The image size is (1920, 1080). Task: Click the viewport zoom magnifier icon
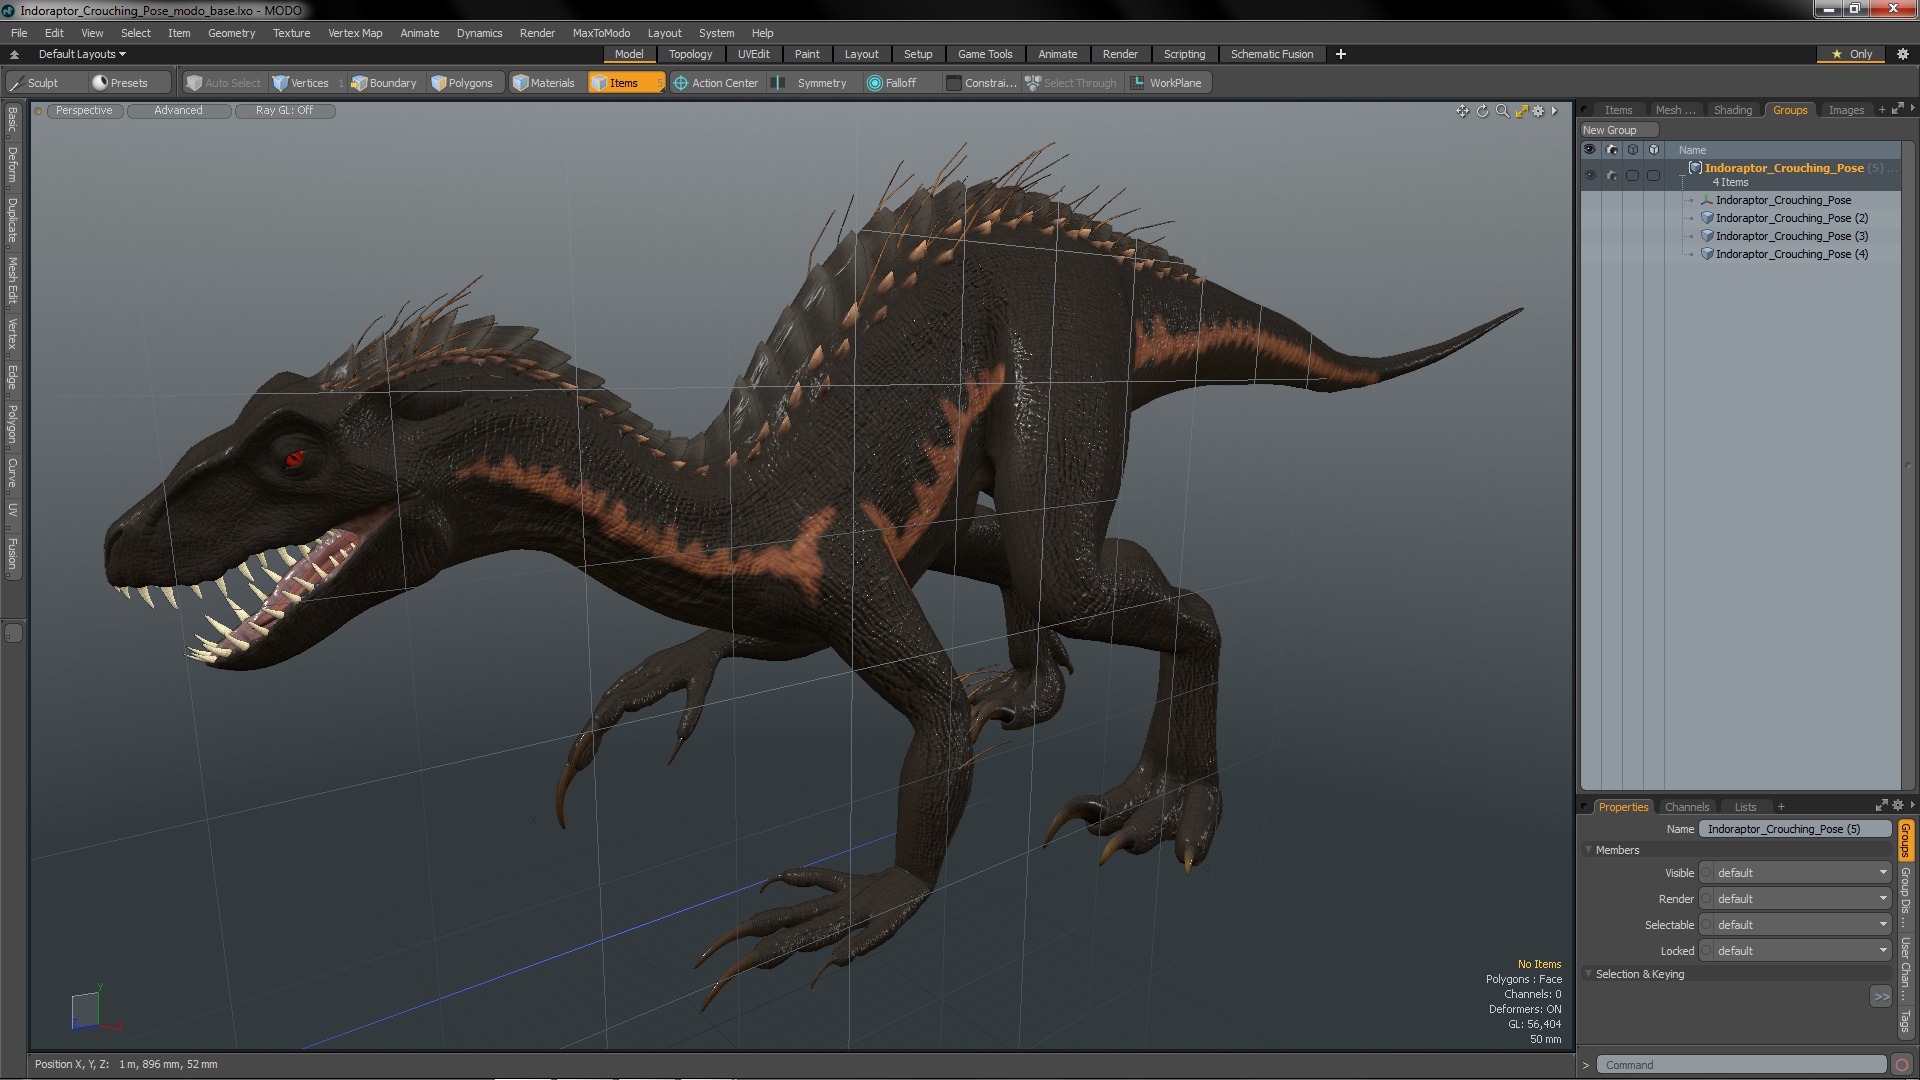[x=1502, y=111]
